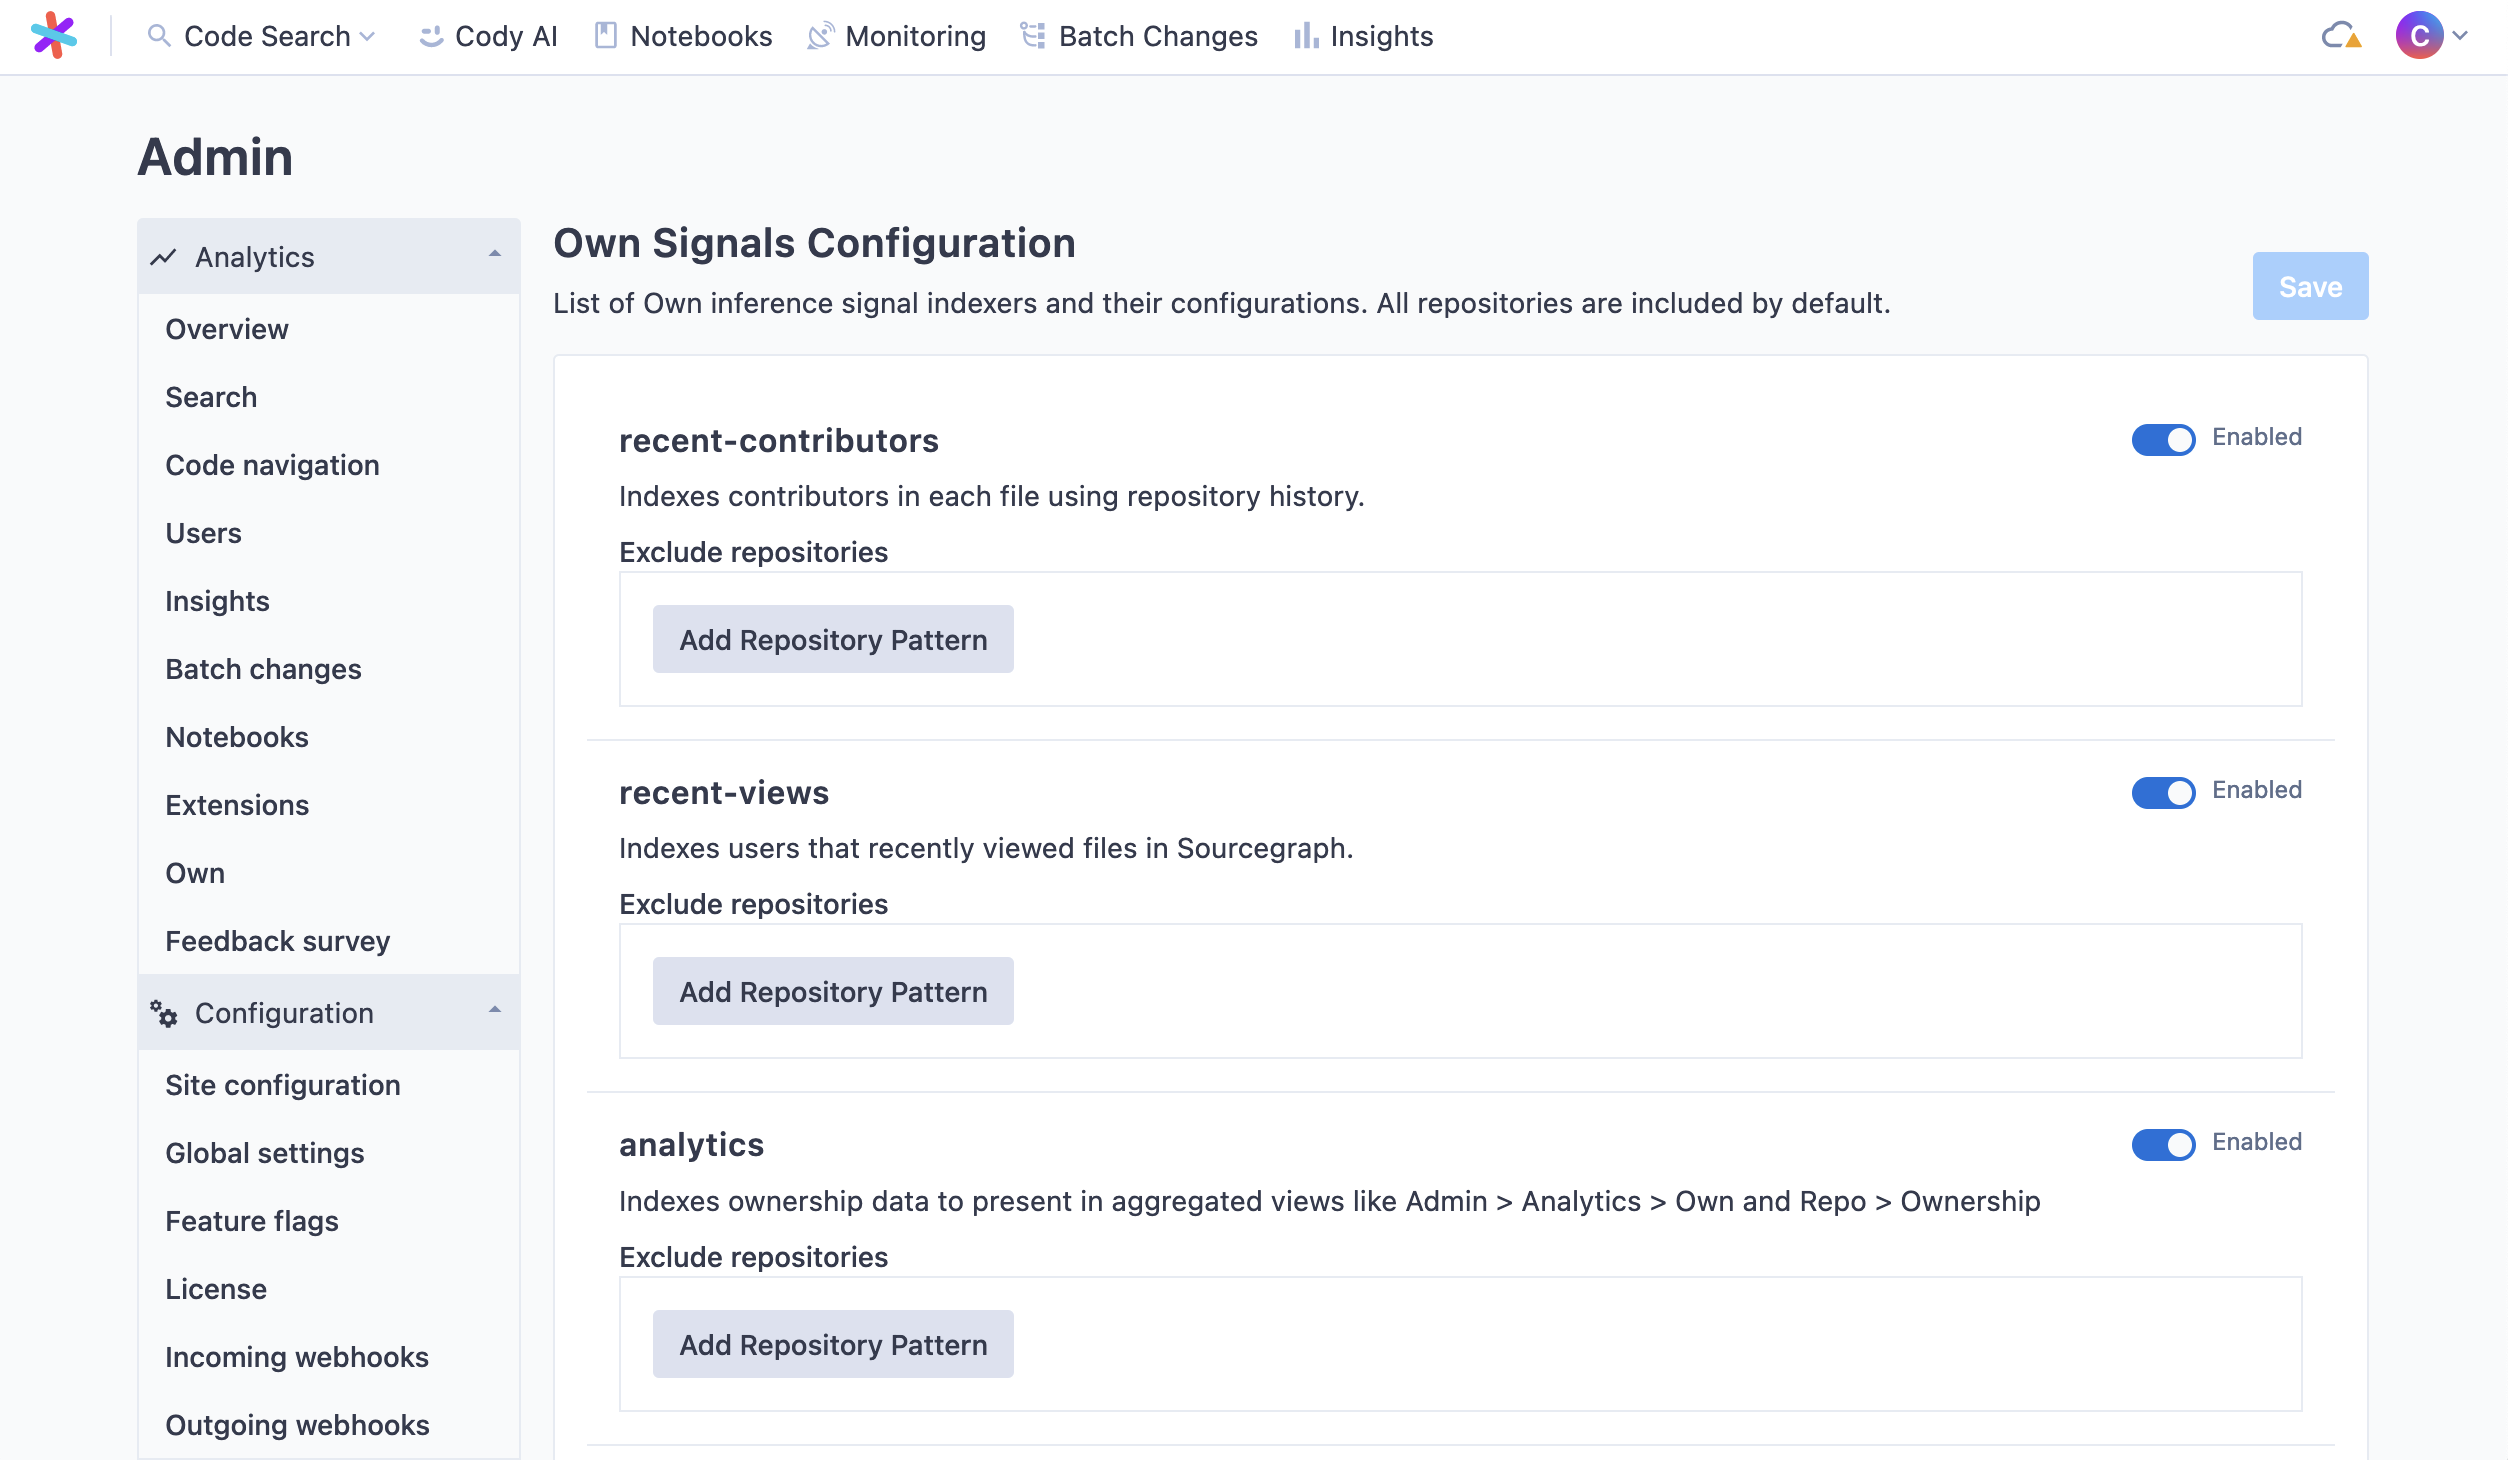Click the Analytics trend line icon
The image size is (2508, 1460).
point(163,257)
